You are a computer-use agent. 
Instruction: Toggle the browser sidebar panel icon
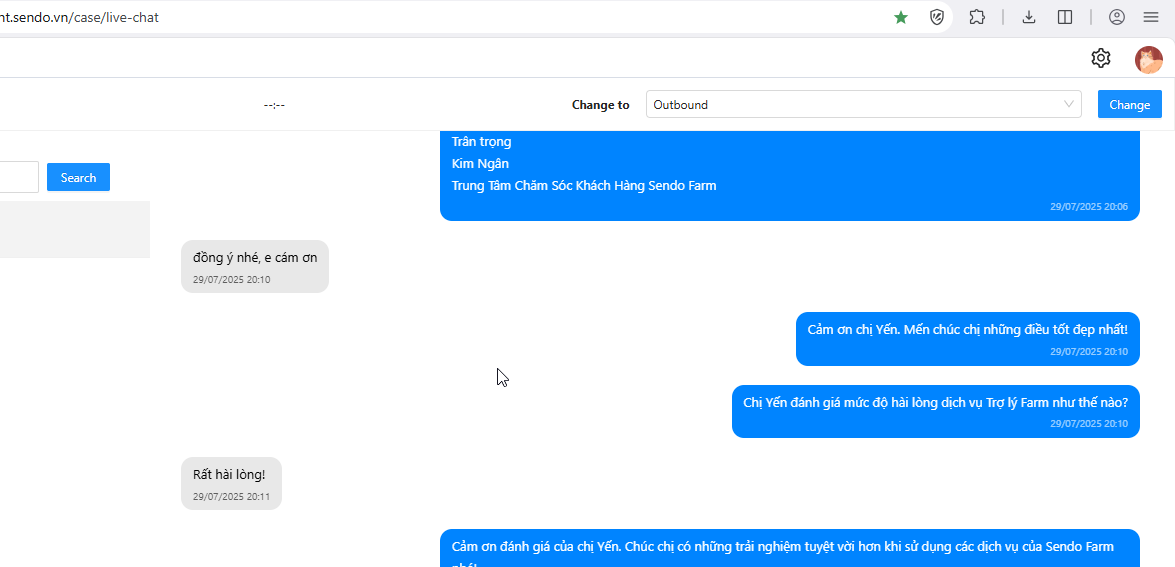1065,17
